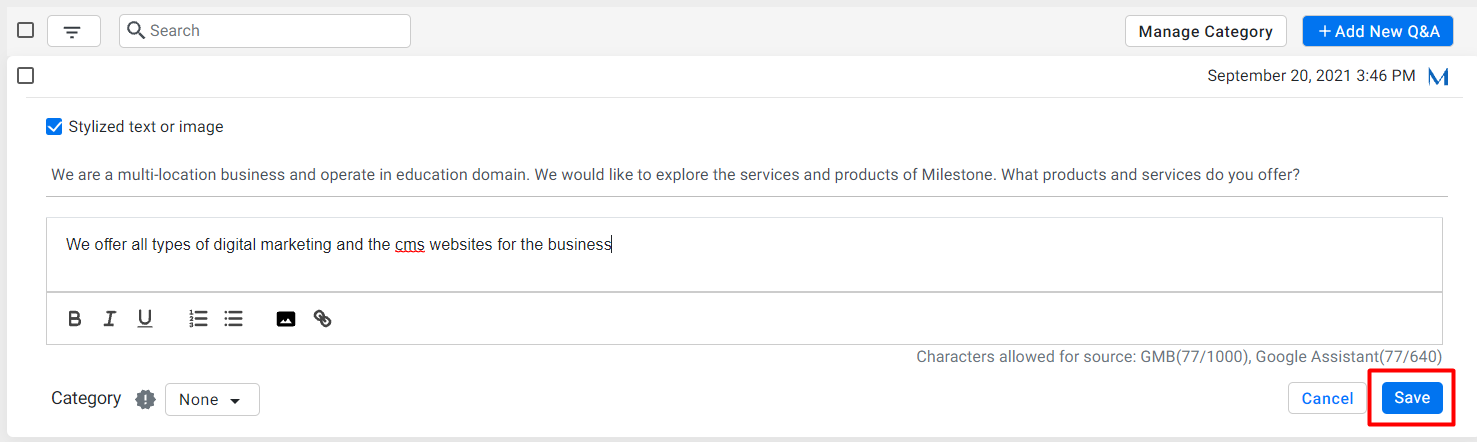Open the filter options icon

[x=73, y=31]
